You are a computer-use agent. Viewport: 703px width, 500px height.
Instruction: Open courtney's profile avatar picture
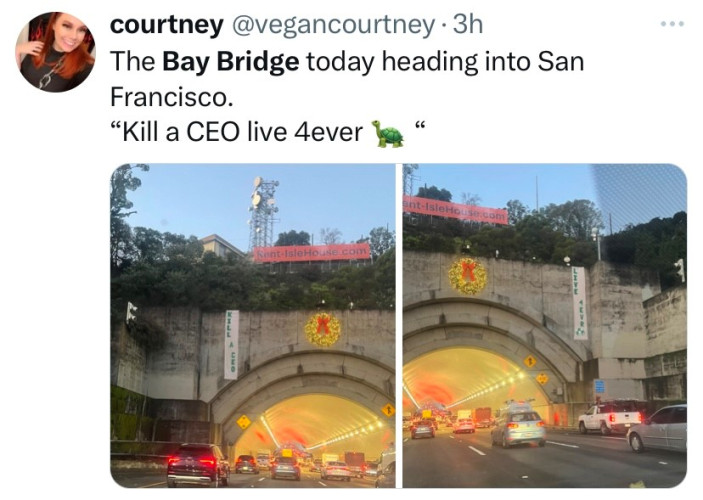click(x=55, y=52)
